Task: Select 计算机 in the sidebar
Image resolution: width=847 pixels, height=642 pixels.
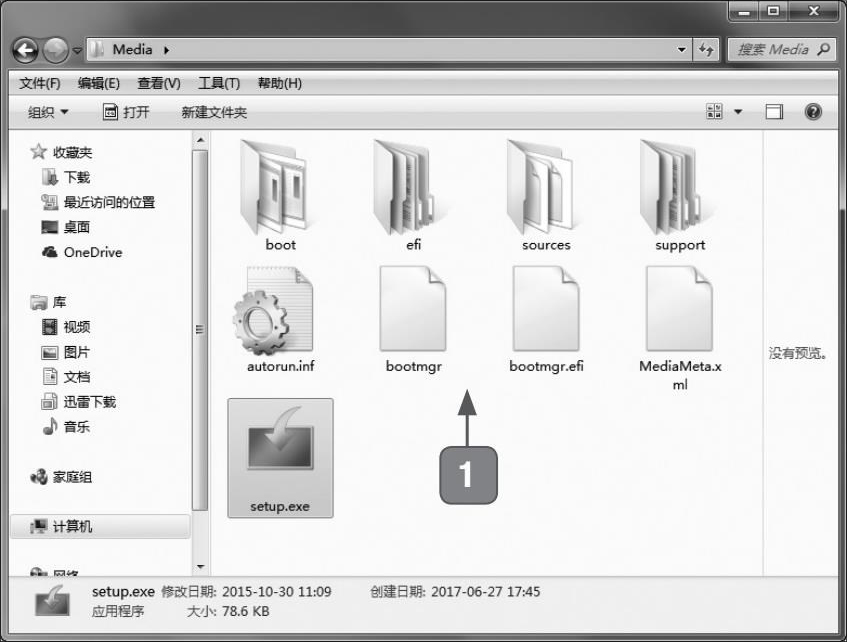Action: click(99, 526)
